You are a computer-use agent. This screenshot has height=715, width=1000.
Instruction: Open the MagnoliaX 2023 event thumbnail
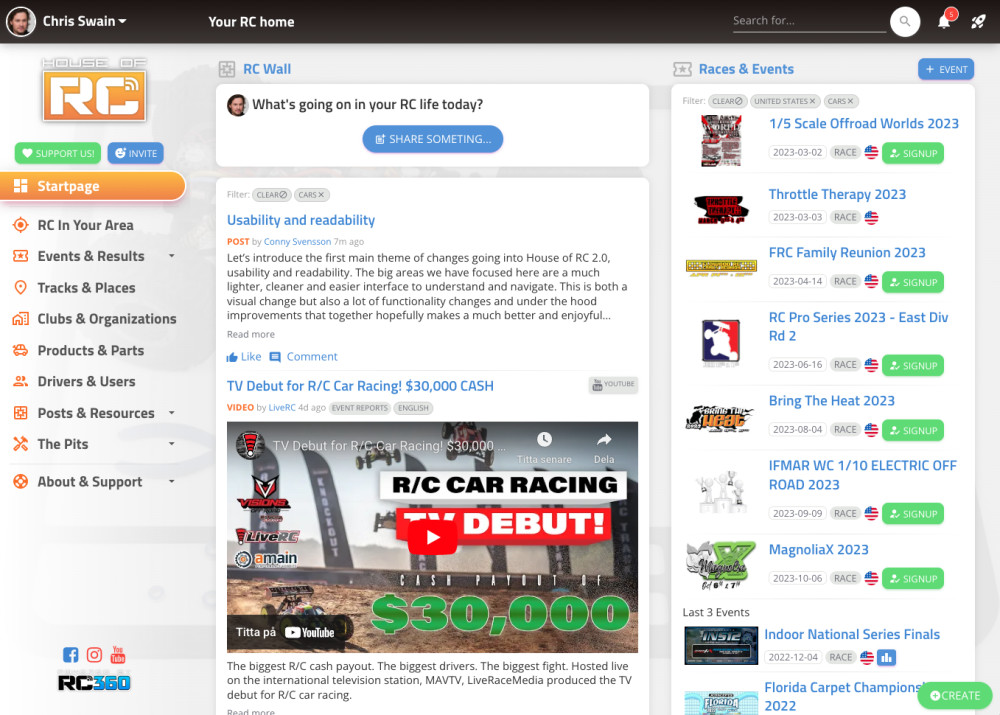coord(721,564)
